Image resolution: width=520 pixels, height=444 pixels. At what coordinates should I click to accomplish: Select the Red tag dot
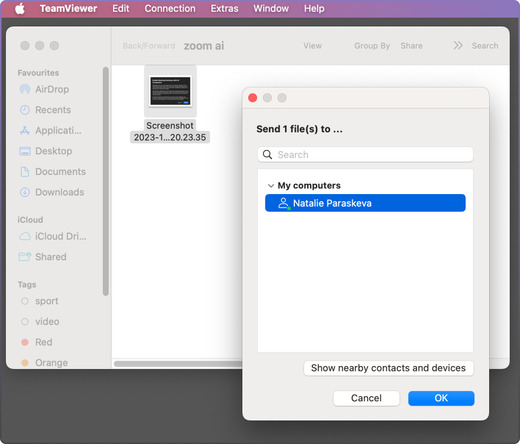coord(25,342)
